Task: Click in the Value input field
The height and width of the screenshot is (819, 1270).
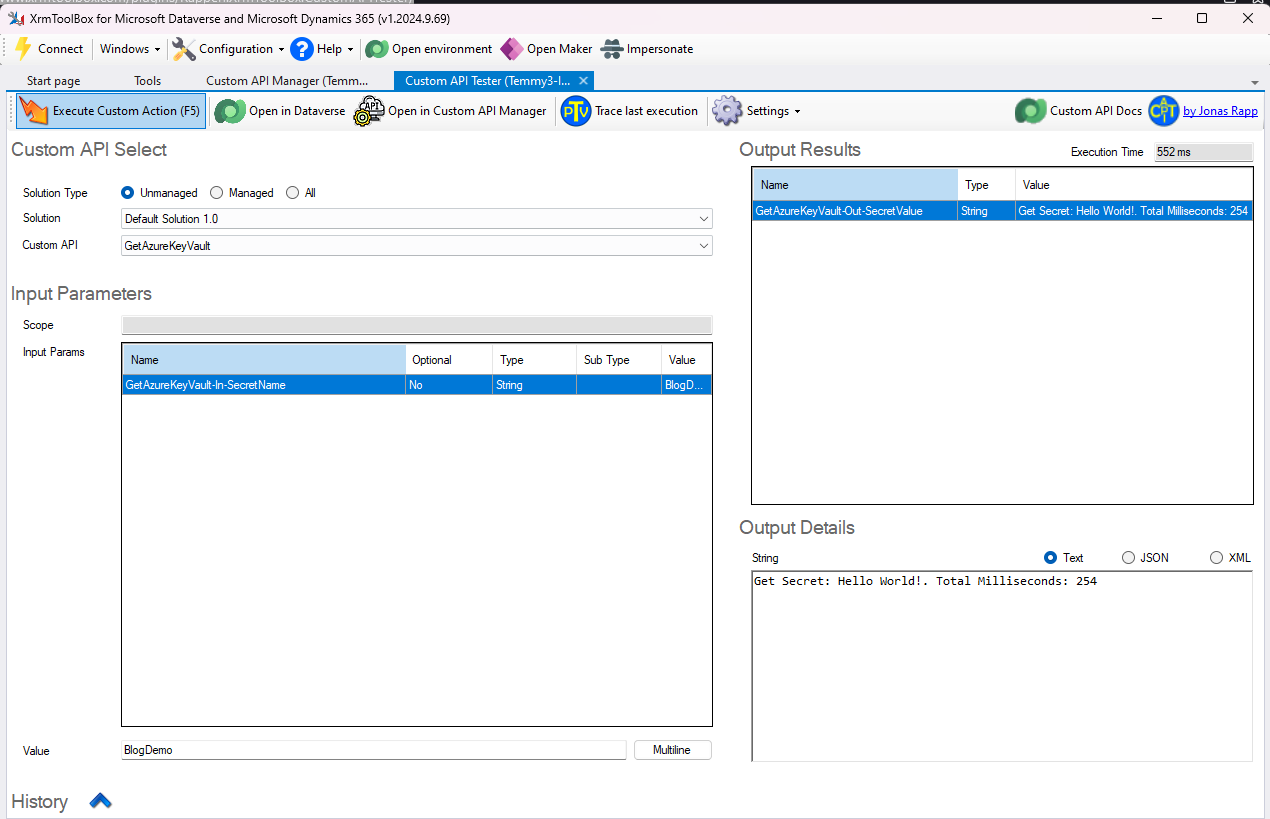Action: pos(374,750)
